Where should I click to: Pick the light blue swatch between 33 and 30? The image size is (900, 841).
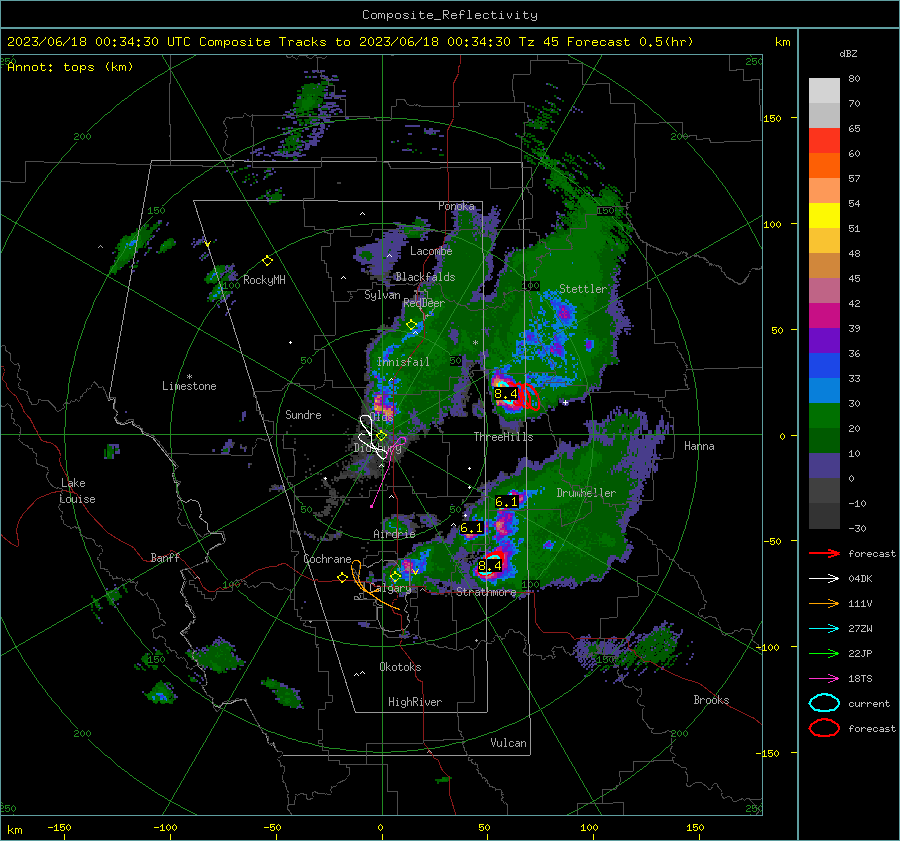(824, 390)
